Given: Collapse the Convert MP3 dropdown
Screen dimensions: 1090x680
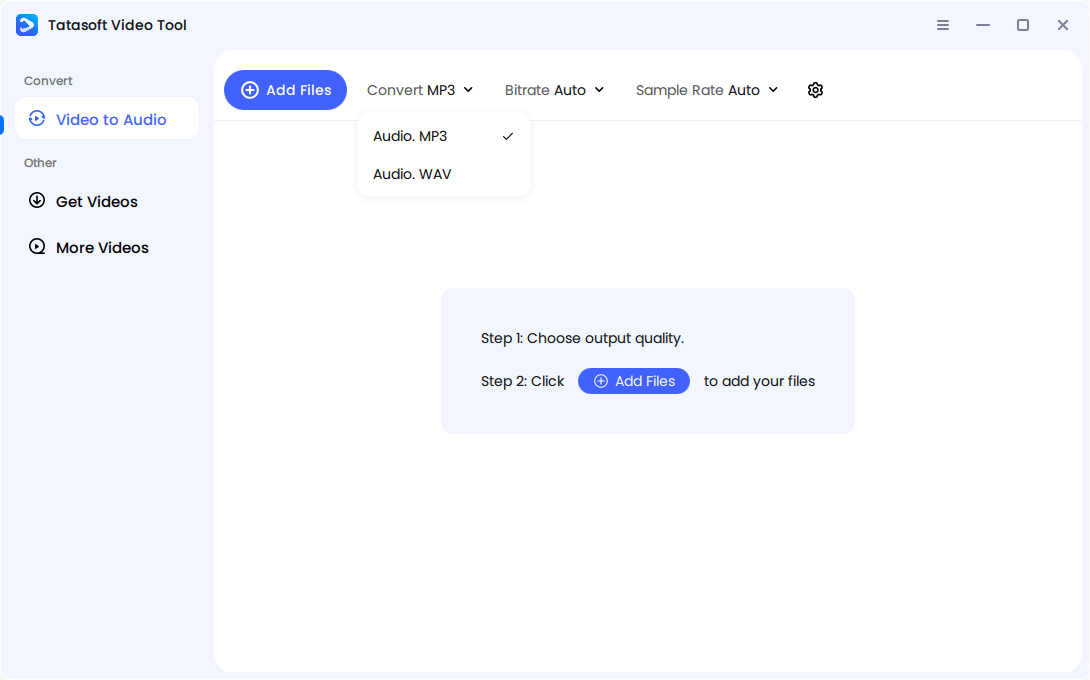Looking at the screenshot, I should click(x=420, y=90).
